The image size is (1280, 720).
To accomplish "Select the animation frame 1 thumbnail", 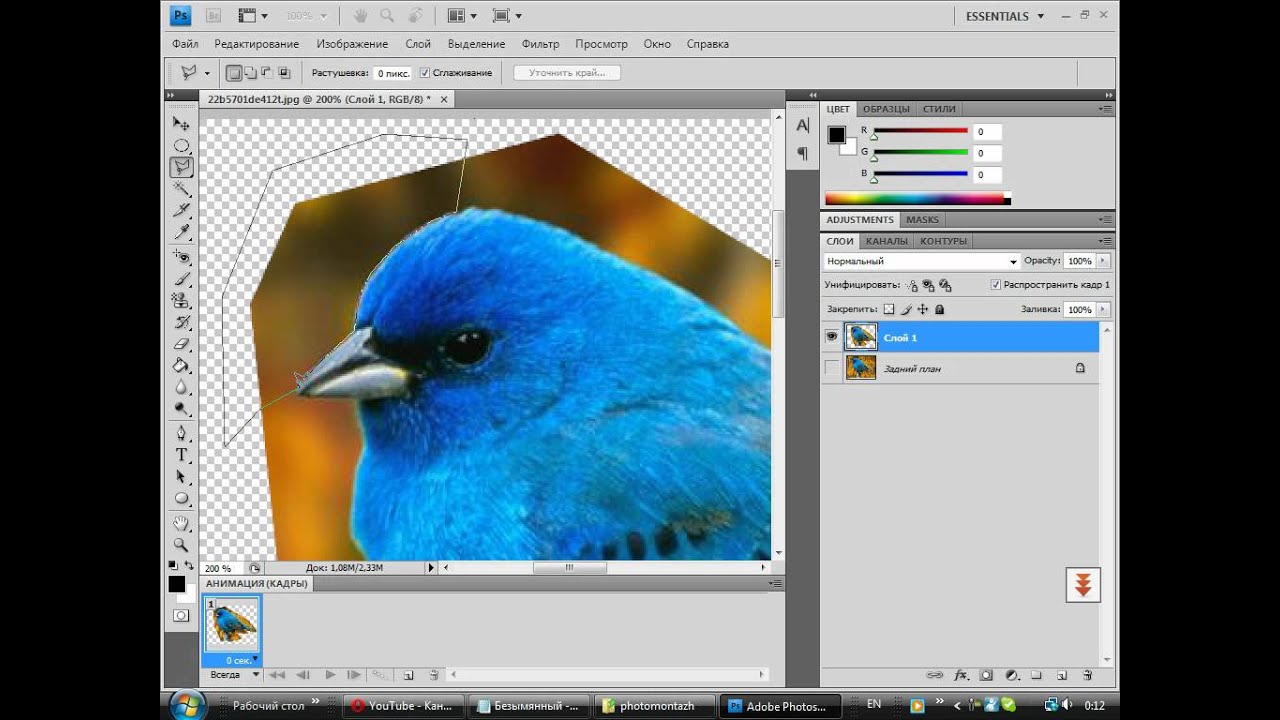I will (x=231, y=625).
